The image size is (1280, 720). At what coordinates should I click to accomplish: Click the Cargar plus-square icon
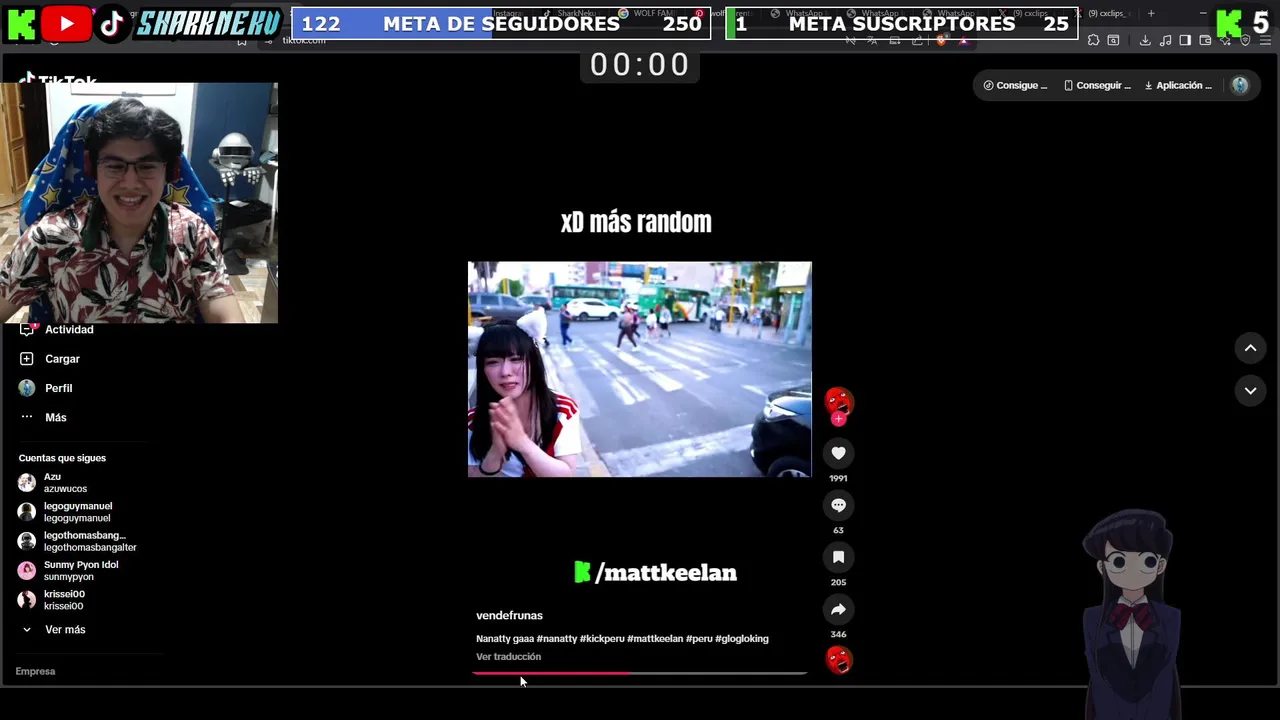[x=27, y=359]
